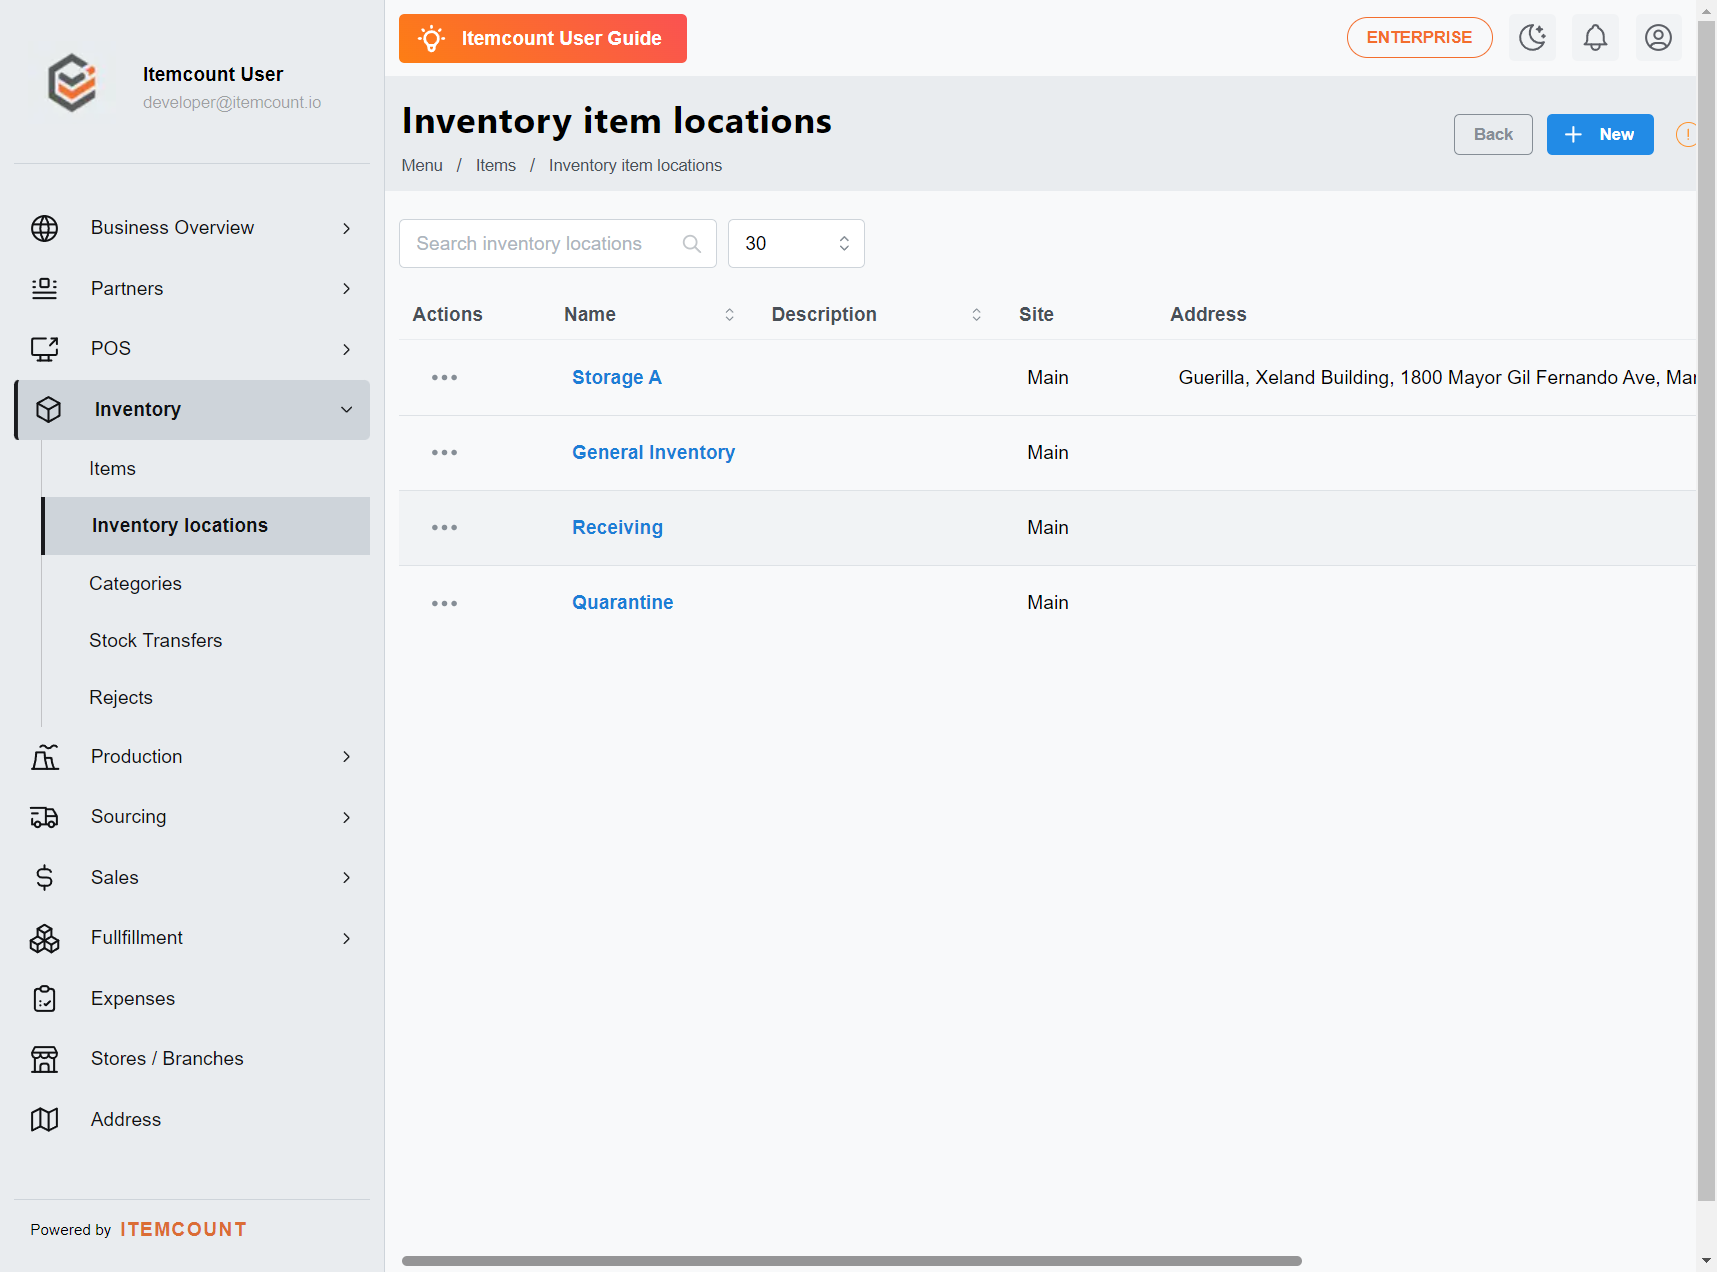Click the ENTERPRISE plan badge
This screenshot has width=1717, height=1272.
[x=1419, y=38]
